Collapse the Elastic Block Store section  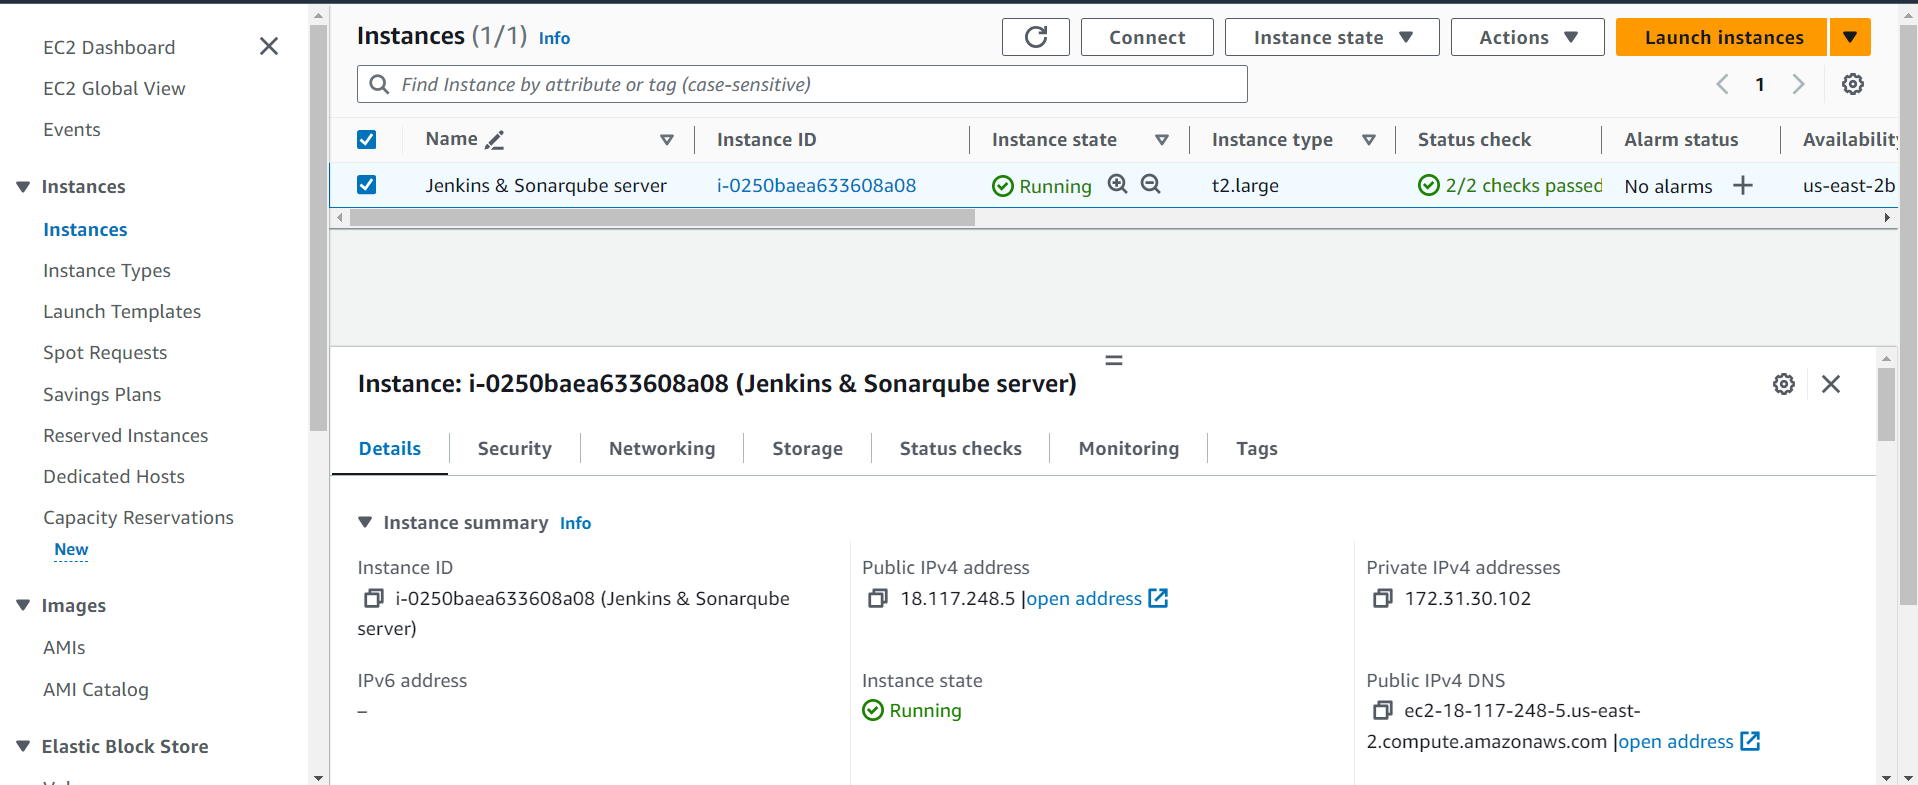click(23, 746)
